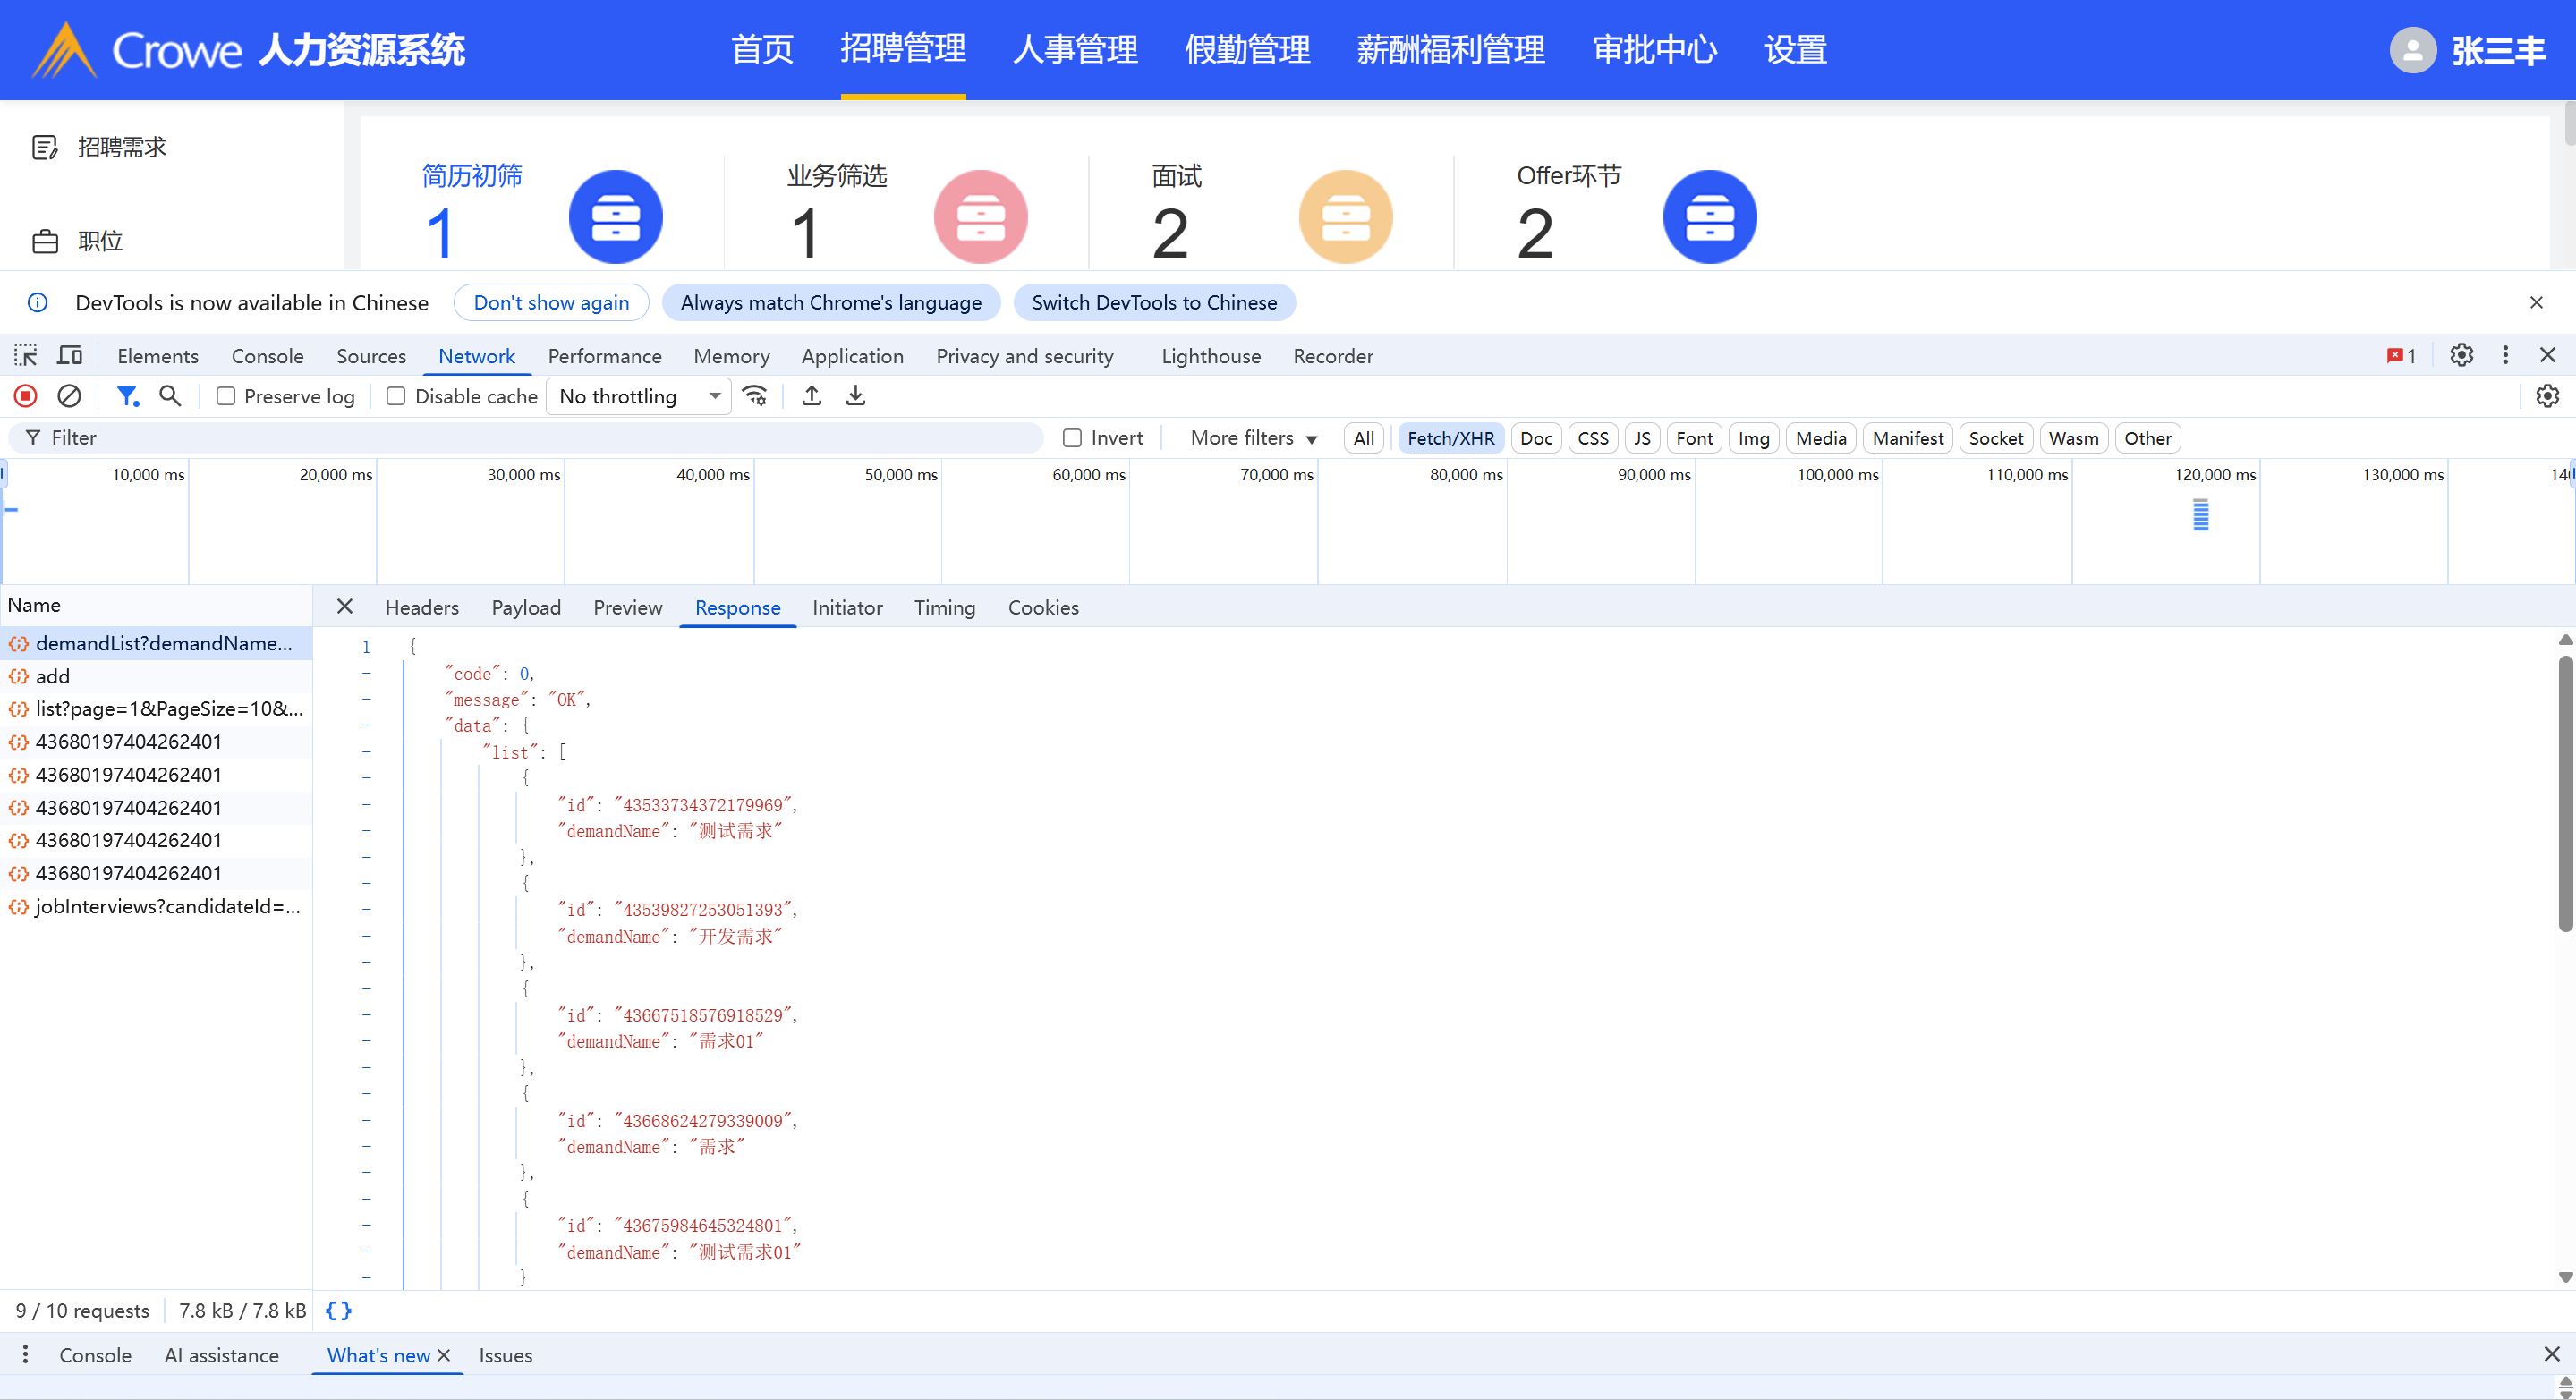2576x1400 pixels.
Task: Tick the Invert filter checkbox
Action: point(1072,438)
